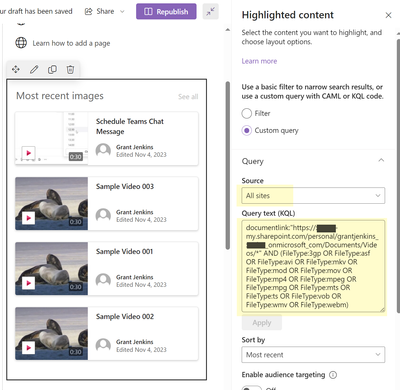
Task: Toggle the Enable audience targeting switch
Action: [251, 388]
